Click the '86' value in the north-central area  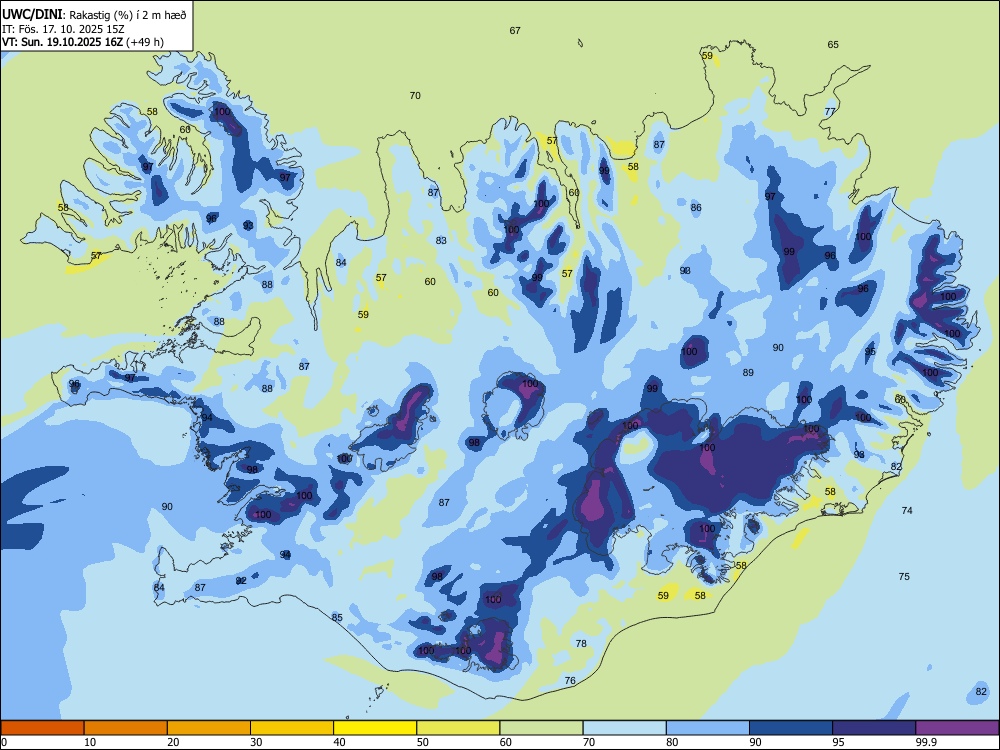(696, 208)
